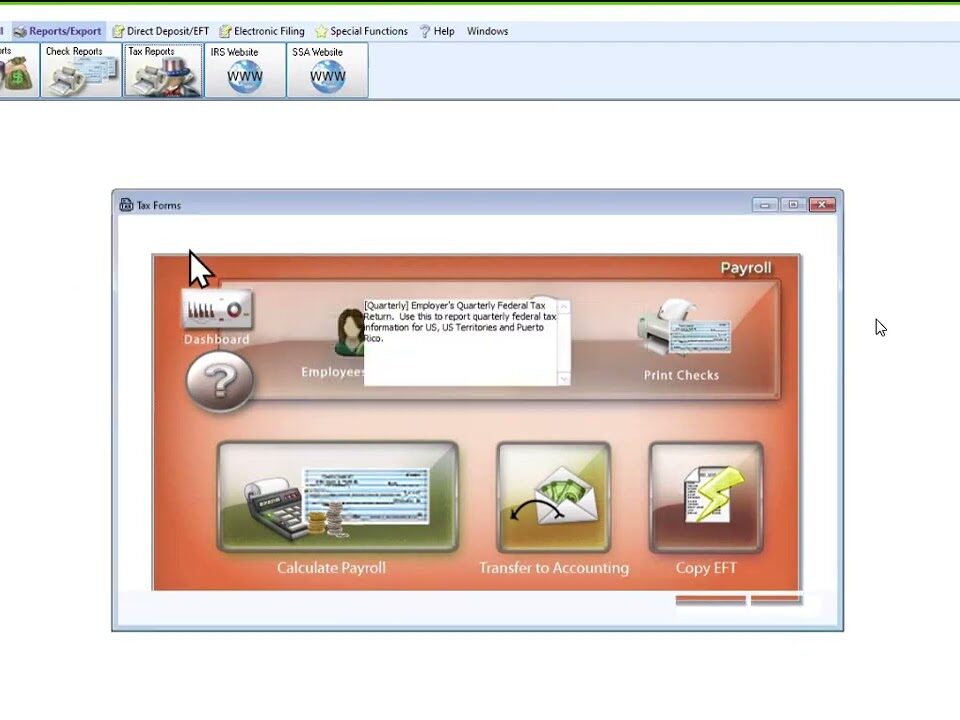Click Transfer to Accounting
960x720 pixels.
point(553,497)
